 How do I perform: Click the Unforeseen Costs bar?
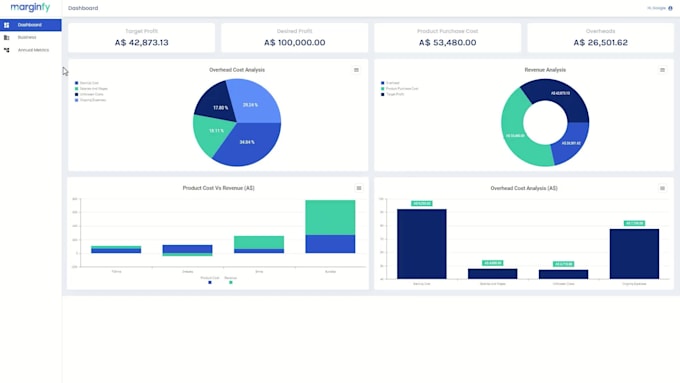pyautogui.click(x=563, y=274)
